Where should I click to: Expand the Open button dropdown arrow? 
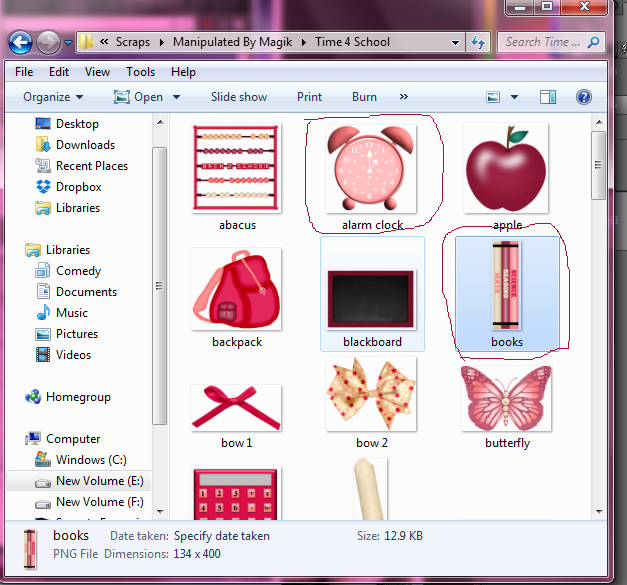click(x=176, y=97)
